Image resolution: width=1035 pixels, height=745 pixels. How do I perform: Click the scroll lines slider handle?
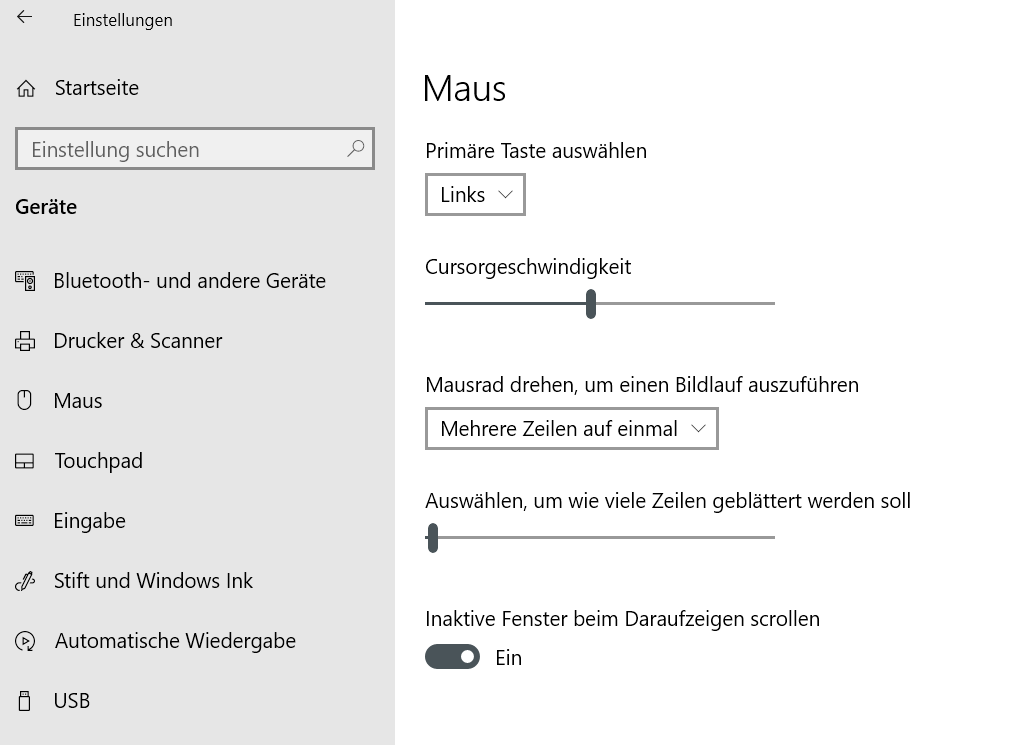coord(432,537)
